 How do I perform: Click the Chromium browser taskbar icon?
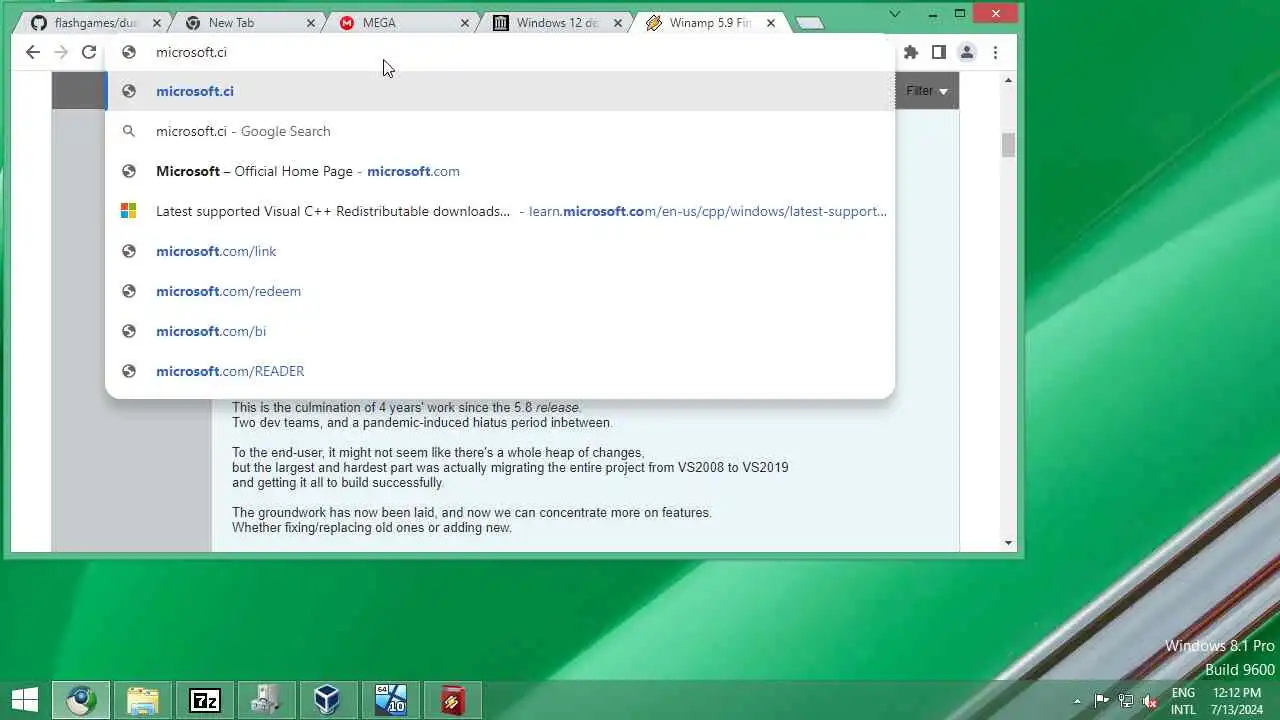tap(81, 700)
